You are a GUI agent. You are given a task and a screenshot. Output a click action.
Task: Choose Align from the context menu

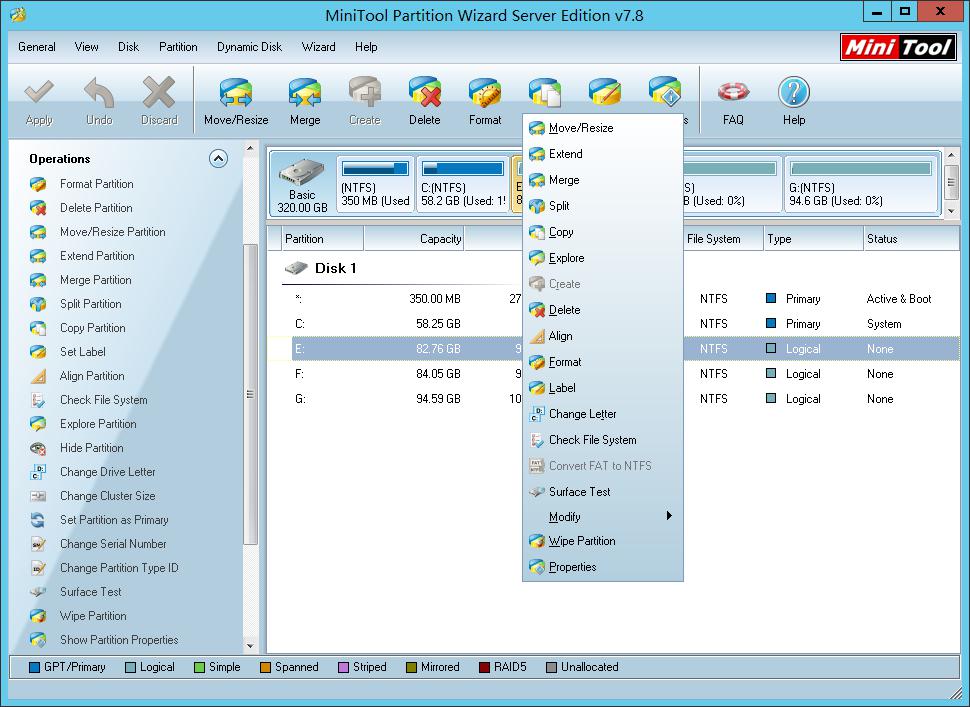pyautogui.click(x=603, y=336)
